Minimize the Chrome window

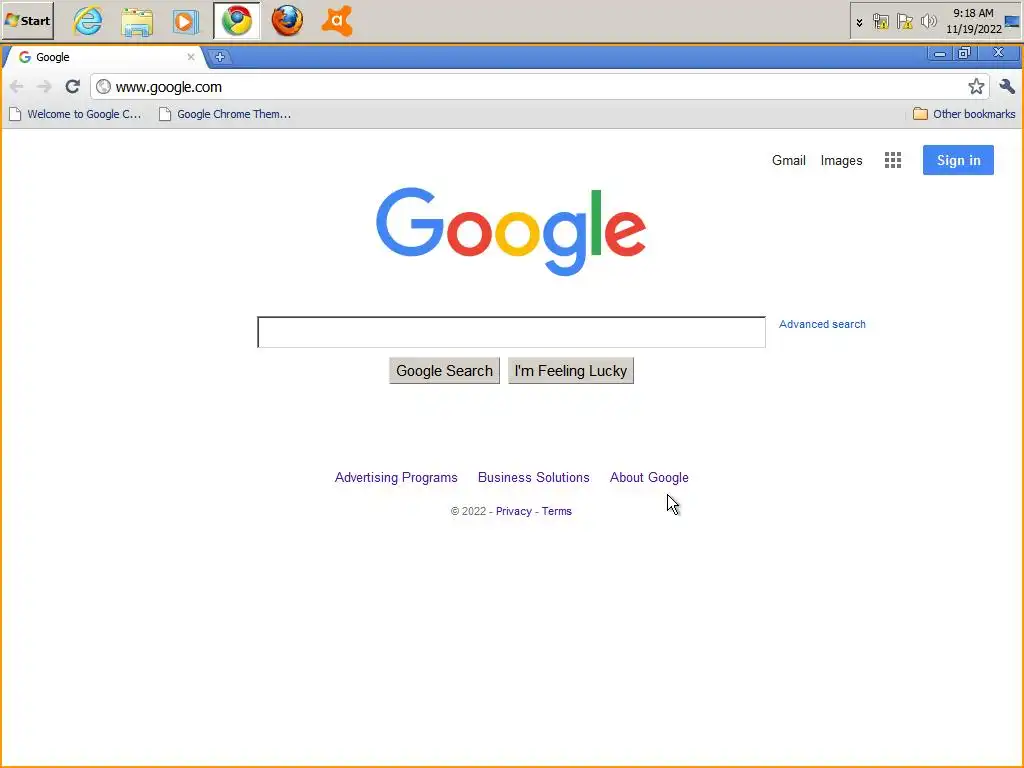tap(940, 54)
